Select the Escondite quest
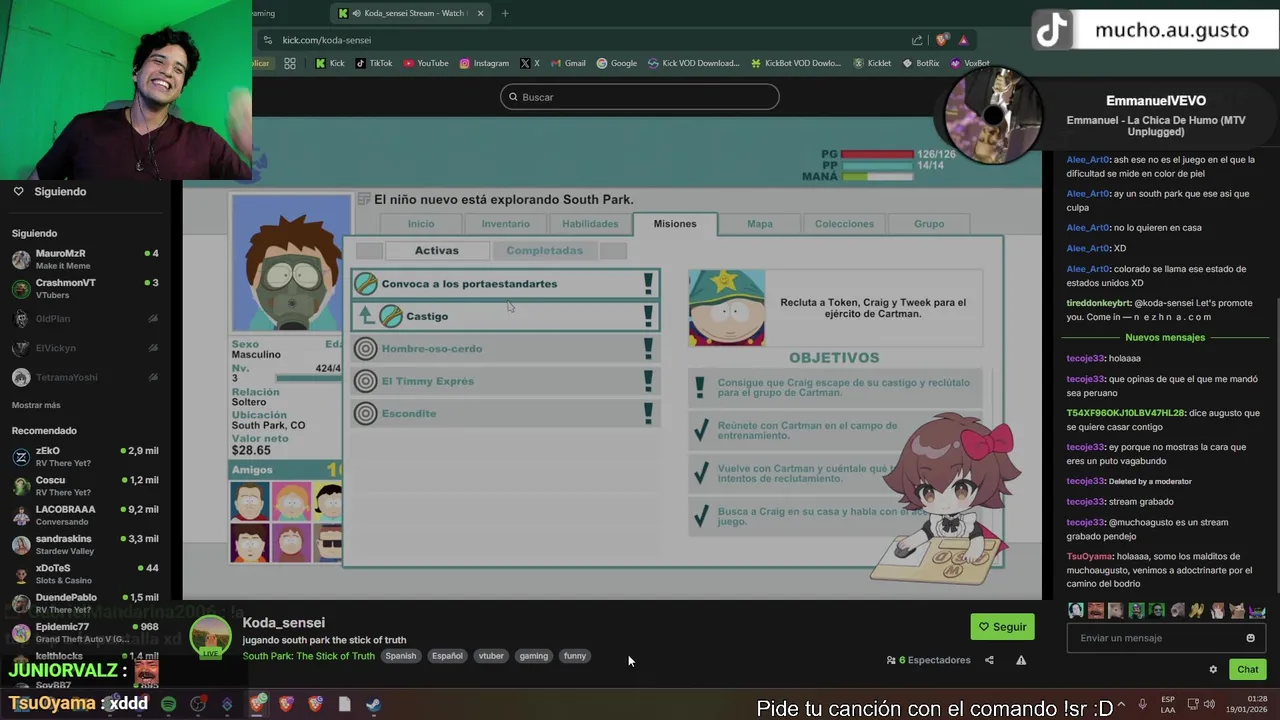Screen dimensions: 1280x720 (x=506, y=413)
